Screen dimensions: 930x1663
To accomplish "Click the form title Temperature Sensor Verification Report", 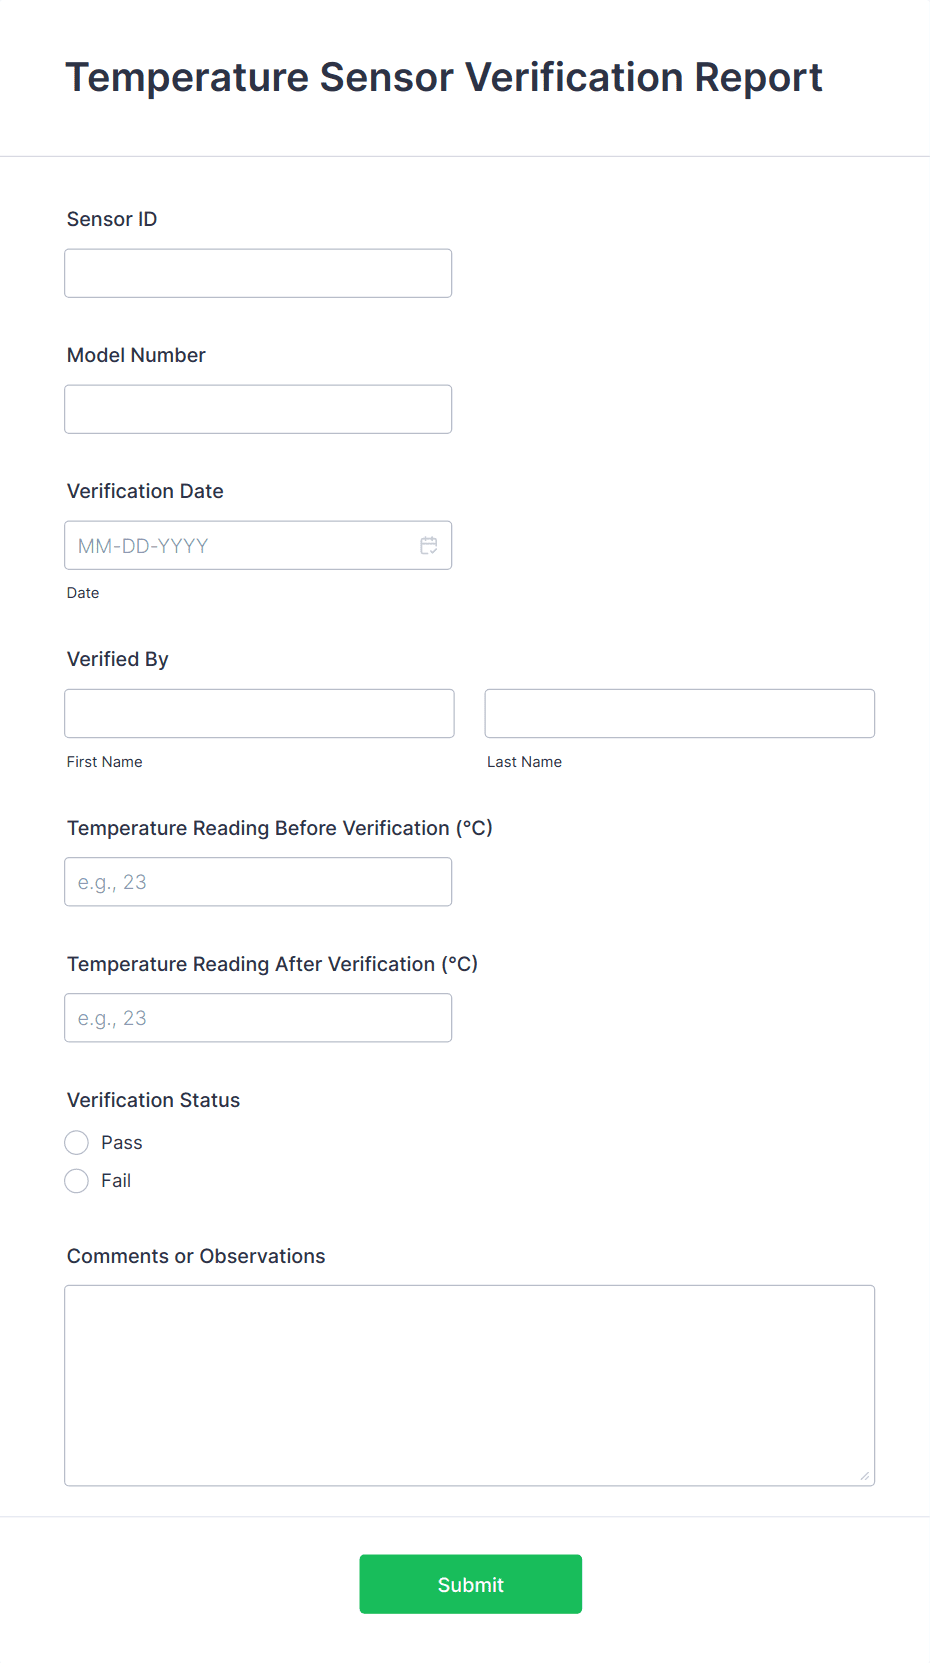I will [x=444, y=76].
